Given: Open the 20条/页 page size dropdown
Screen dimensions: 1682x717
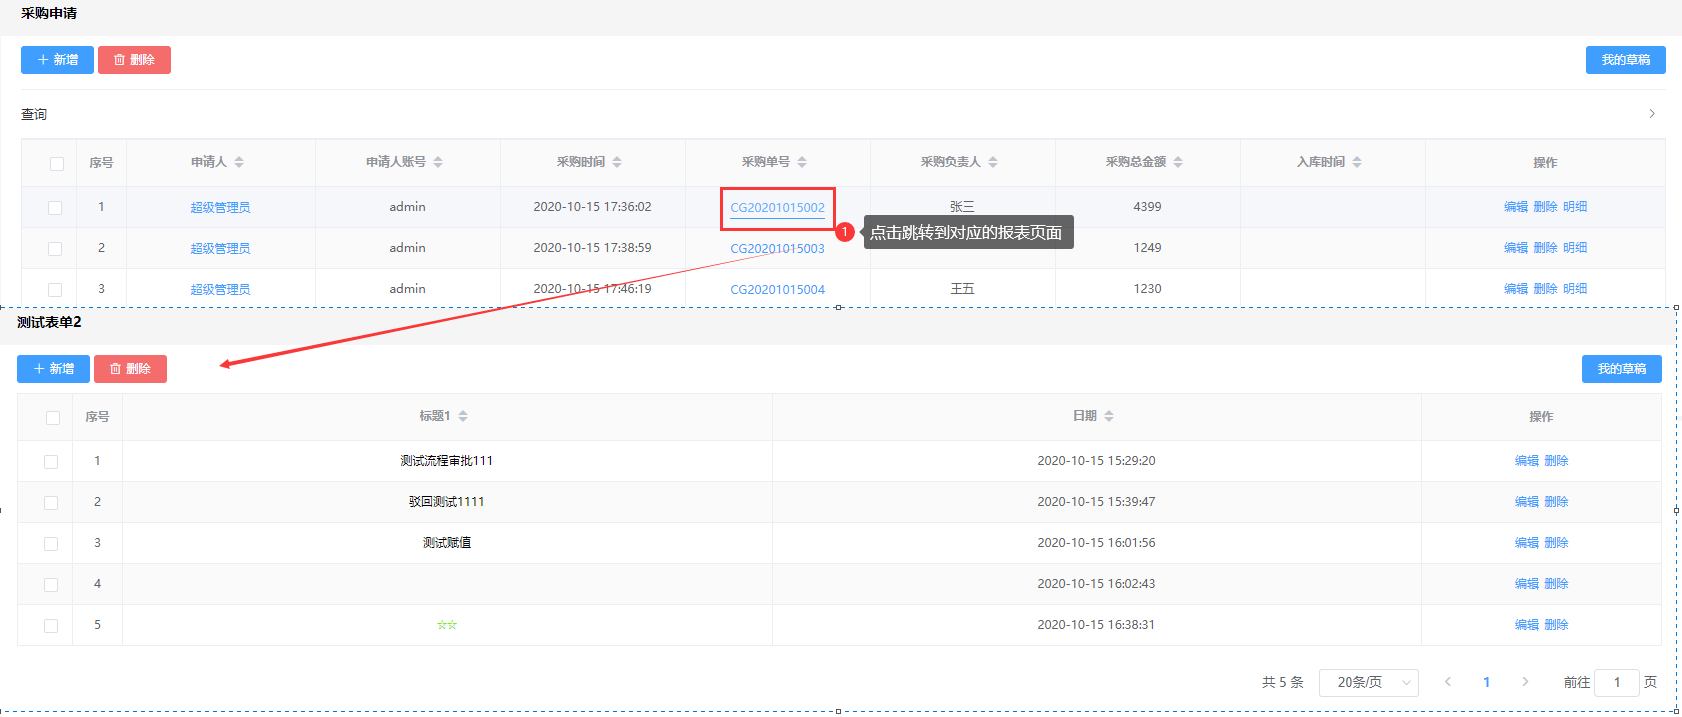Looking at the screenshot, I should 1368,682.
